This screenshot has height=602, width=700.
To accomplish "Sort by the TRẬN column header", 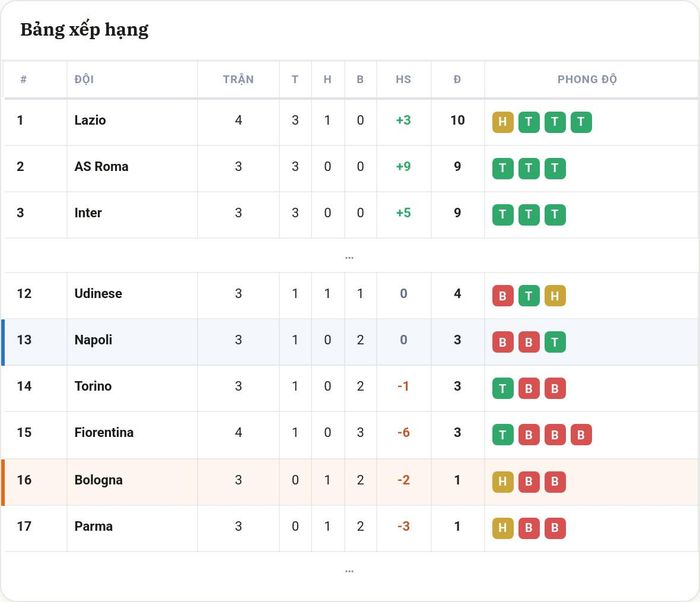I will click(x=238, y=79).
